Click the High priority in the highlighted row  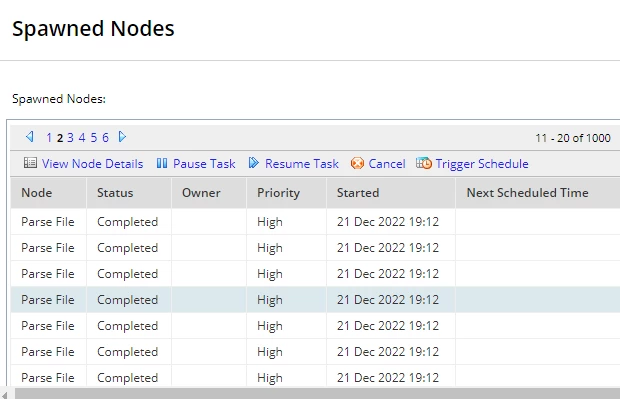pyautogui.click(x=270, y=300)
